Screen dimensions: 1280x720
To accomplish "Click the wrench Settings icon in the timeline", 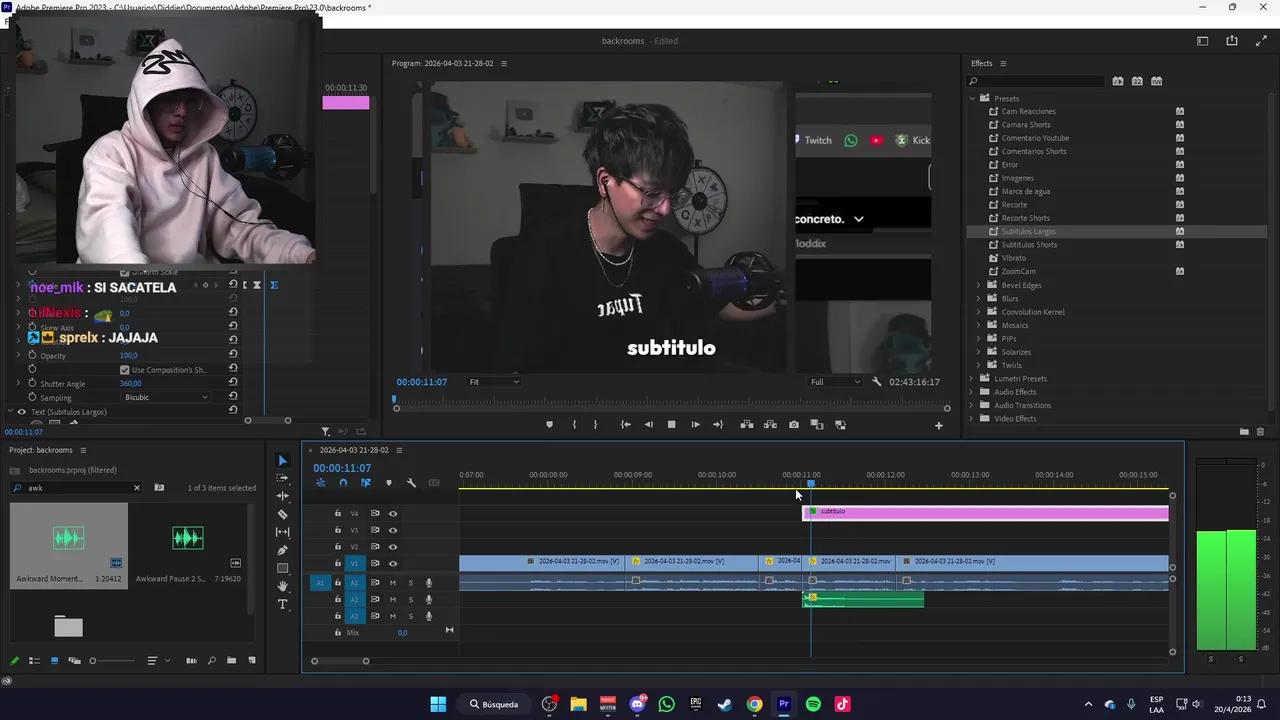I will pyautogui.click(x=411, y=483).
